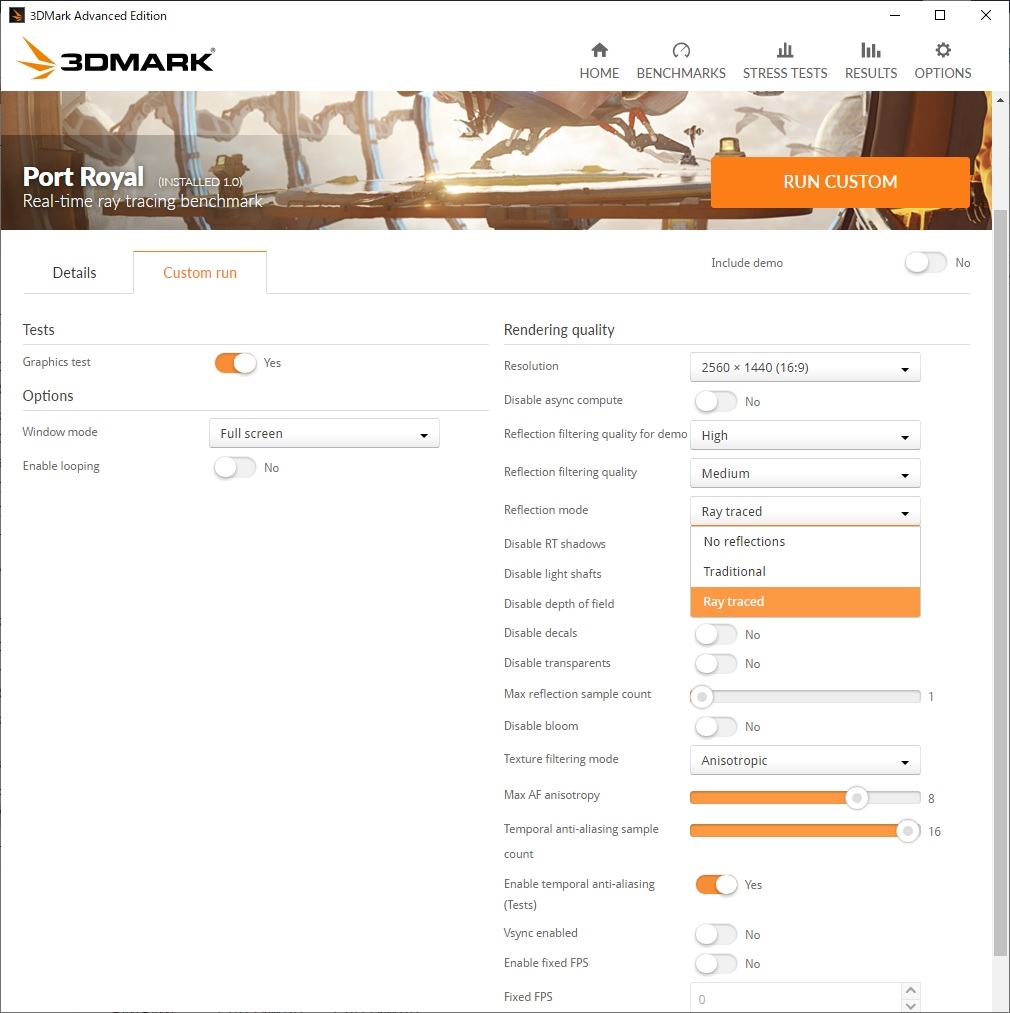Collapse the Reflection mode dropdown
The width and height of the screenshot is (1010, 1013).
coord(805,511)
